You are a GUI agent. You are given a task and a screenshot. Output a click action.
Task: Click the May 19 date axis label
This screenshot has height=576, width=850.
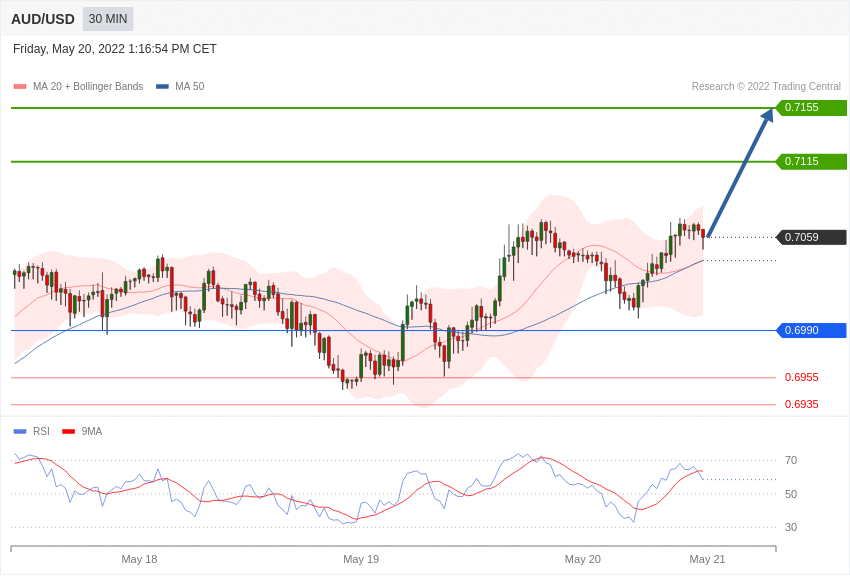coord(361,559)
